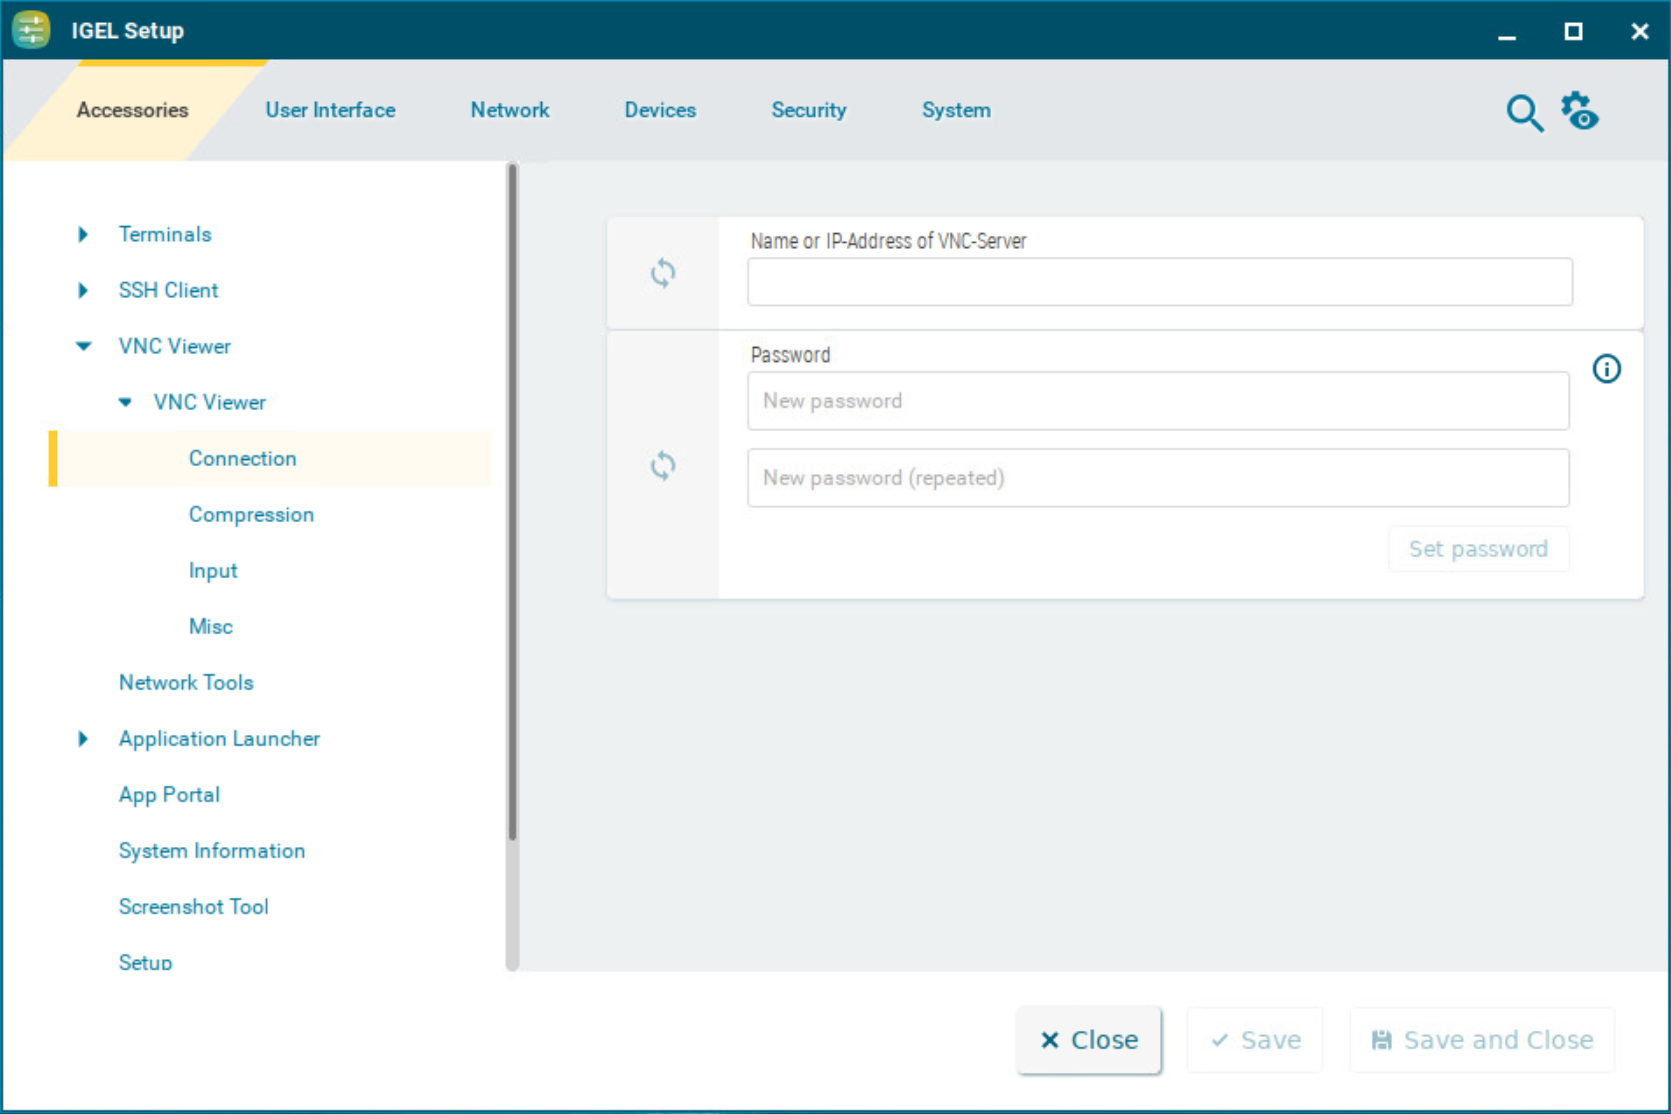
Task: Reset the VNC-Server address using its refresh icon
Action: [663, 273]
